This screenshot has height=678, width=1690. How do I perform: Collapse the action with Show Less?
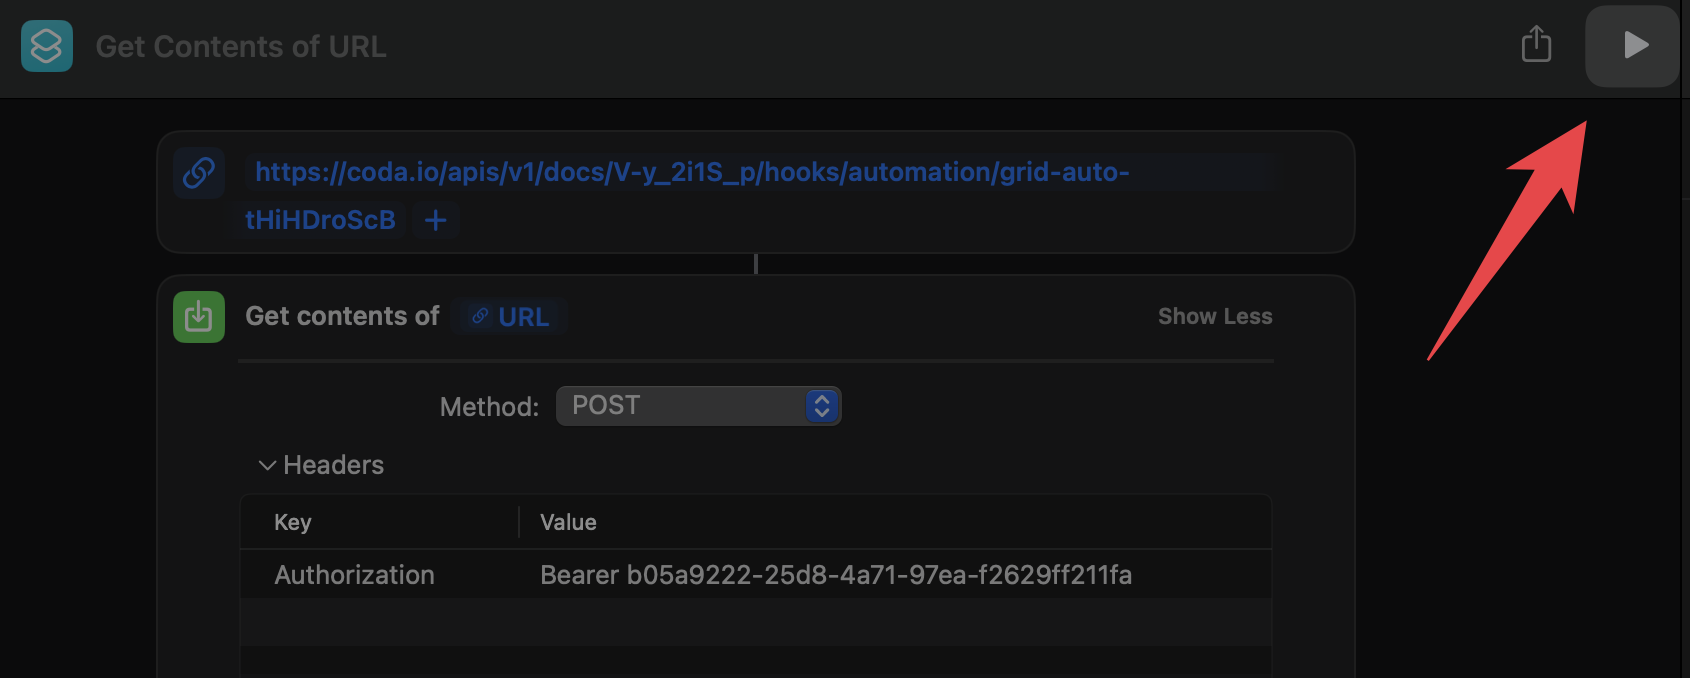[x=1215, y=316]
